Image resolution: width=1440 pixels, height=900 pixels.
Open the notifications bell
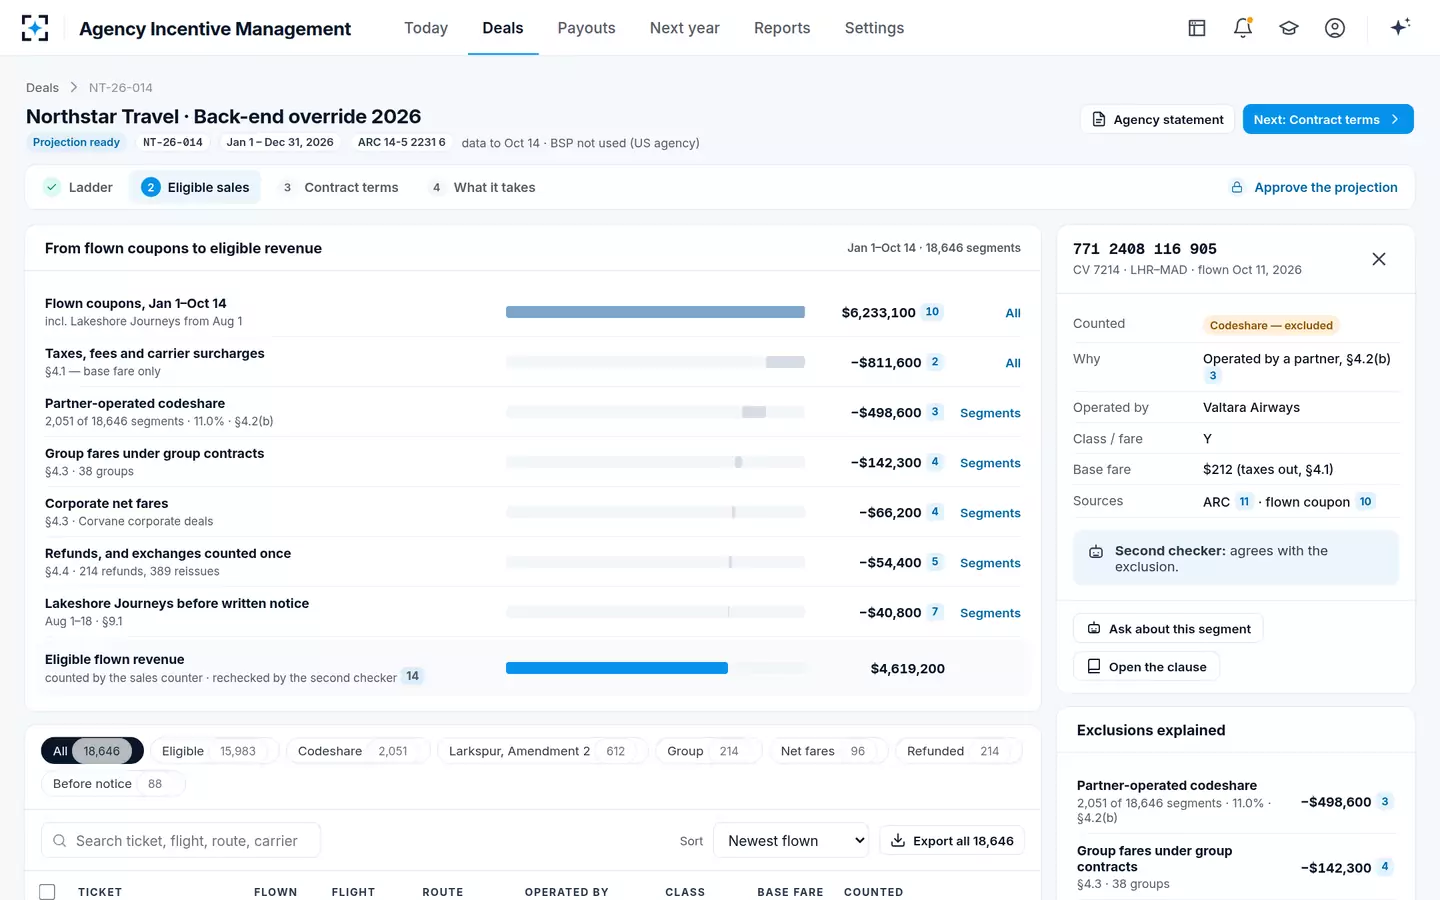[1243, 28]
